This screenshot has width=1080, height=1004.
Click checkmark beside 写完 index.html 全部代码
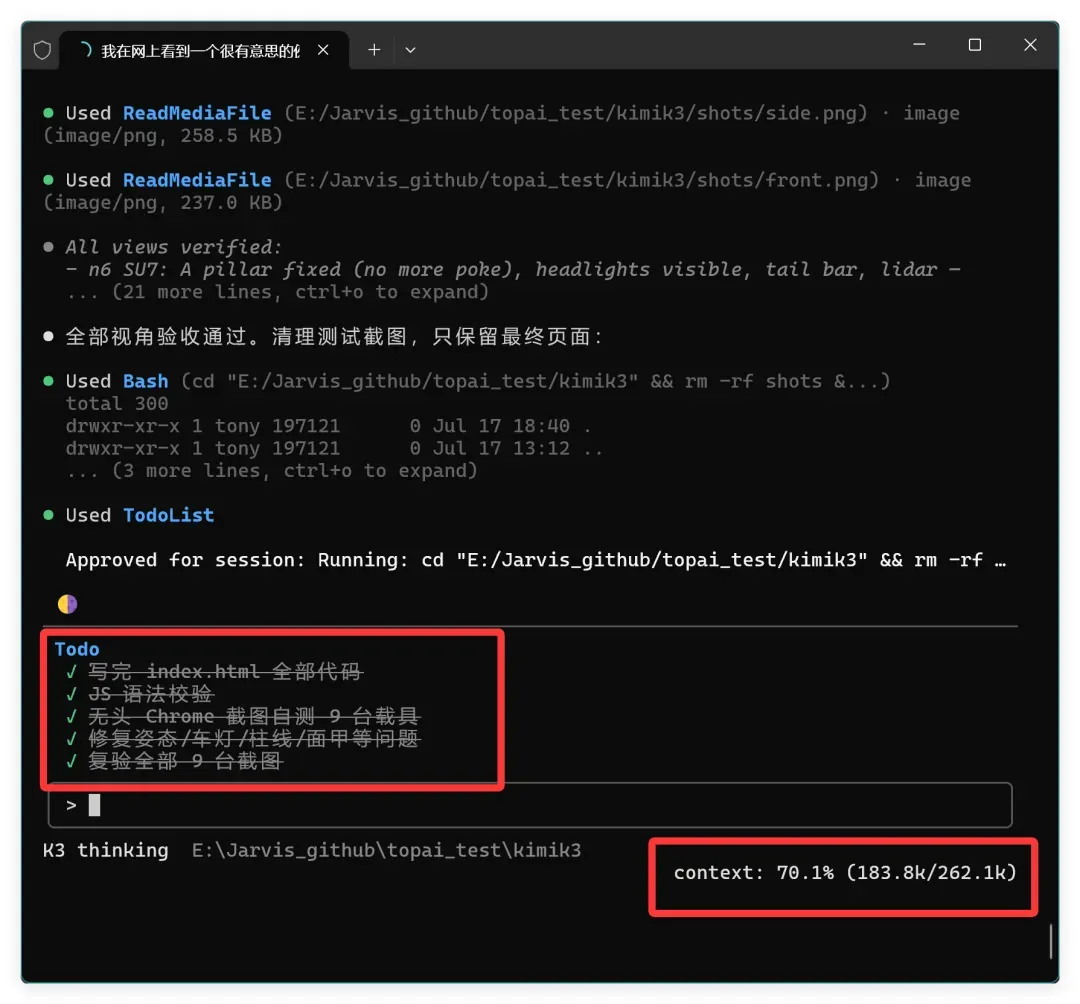(x=71, y=671)
